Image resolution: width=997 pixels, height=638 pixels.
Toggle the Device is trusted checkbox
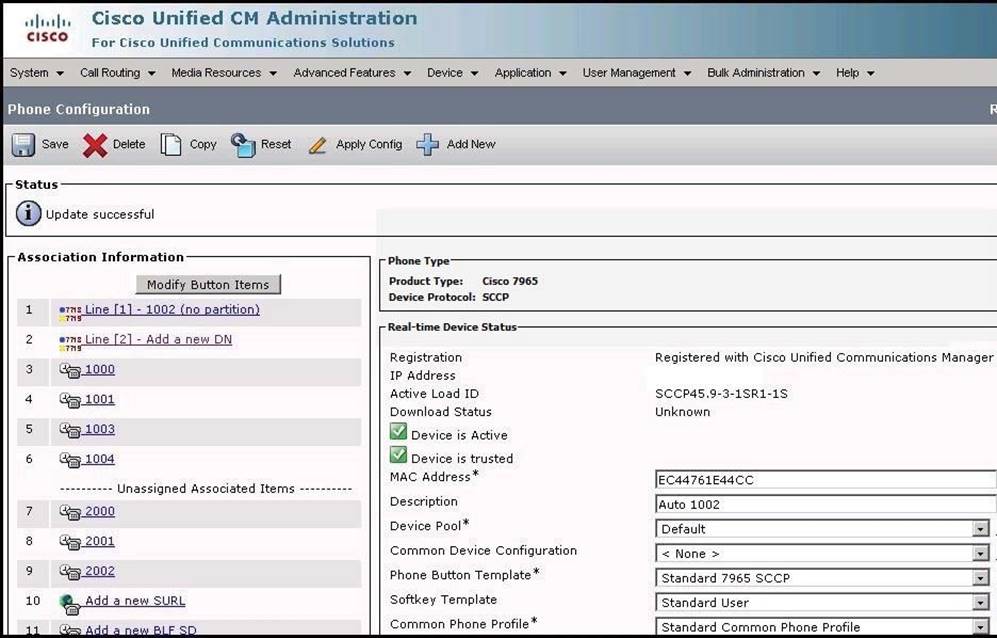coord(398,456)
